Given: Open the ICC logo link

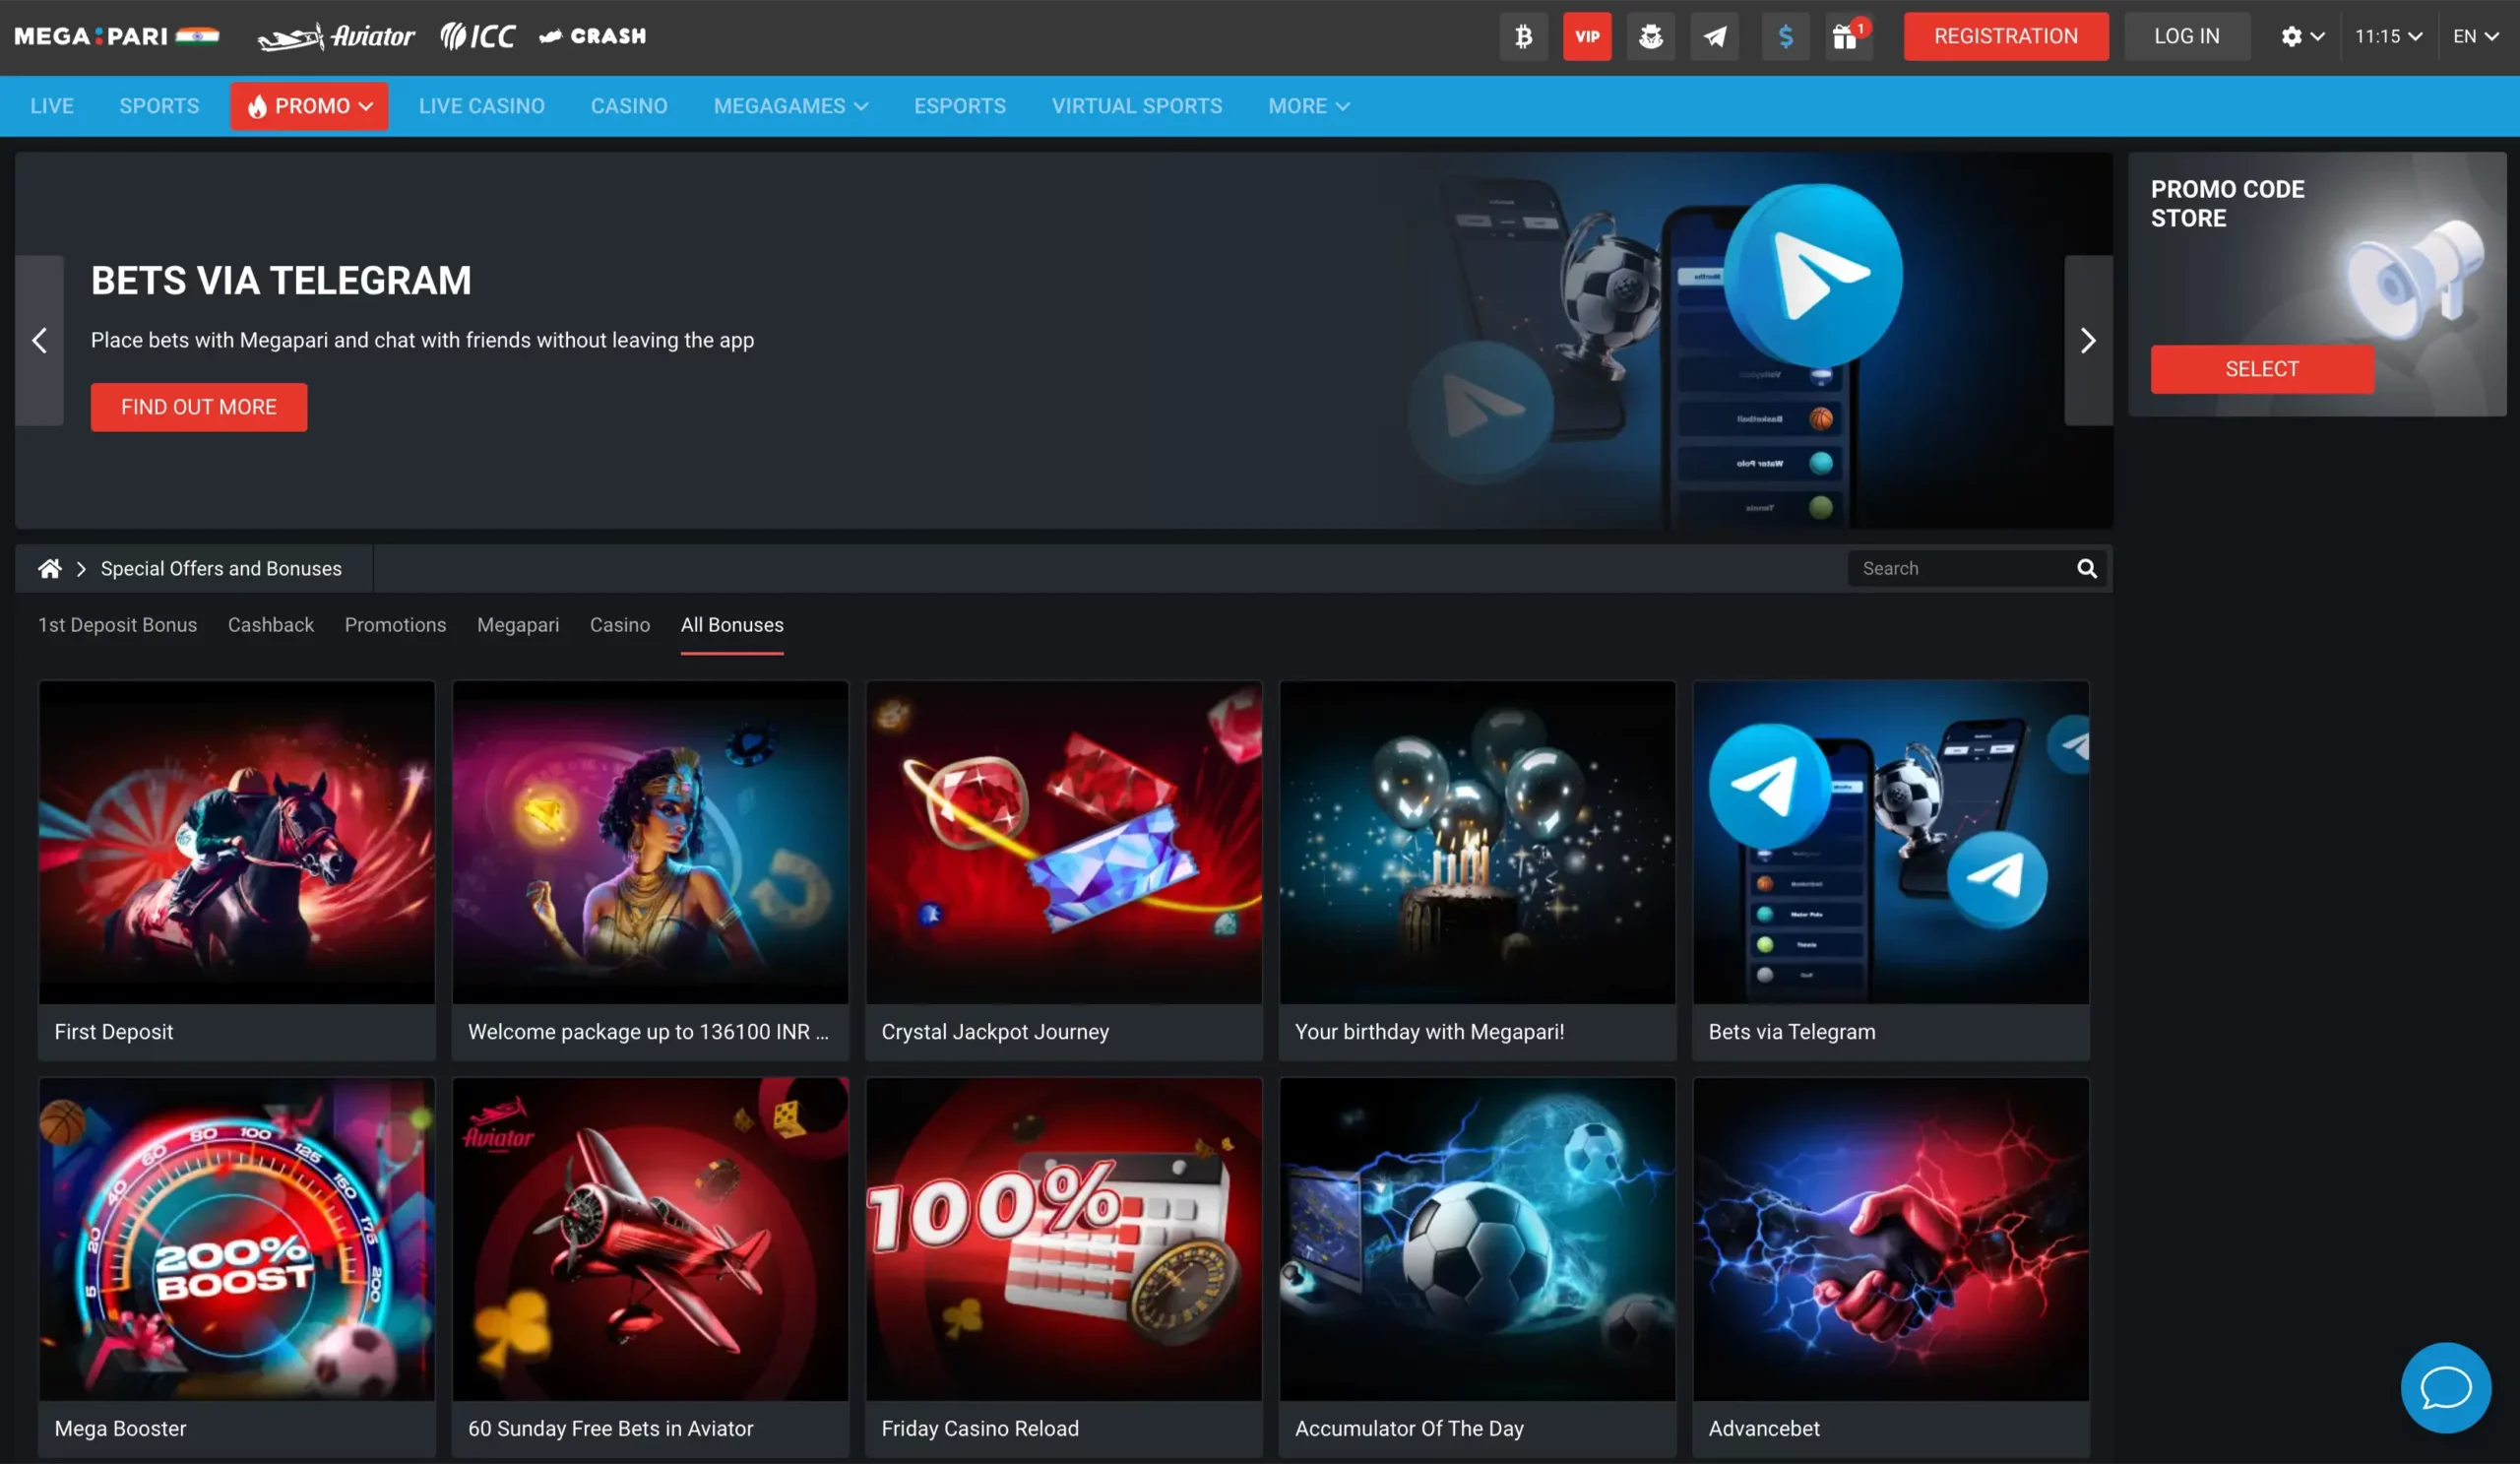Looking at the screenshot, I should 477,36.
